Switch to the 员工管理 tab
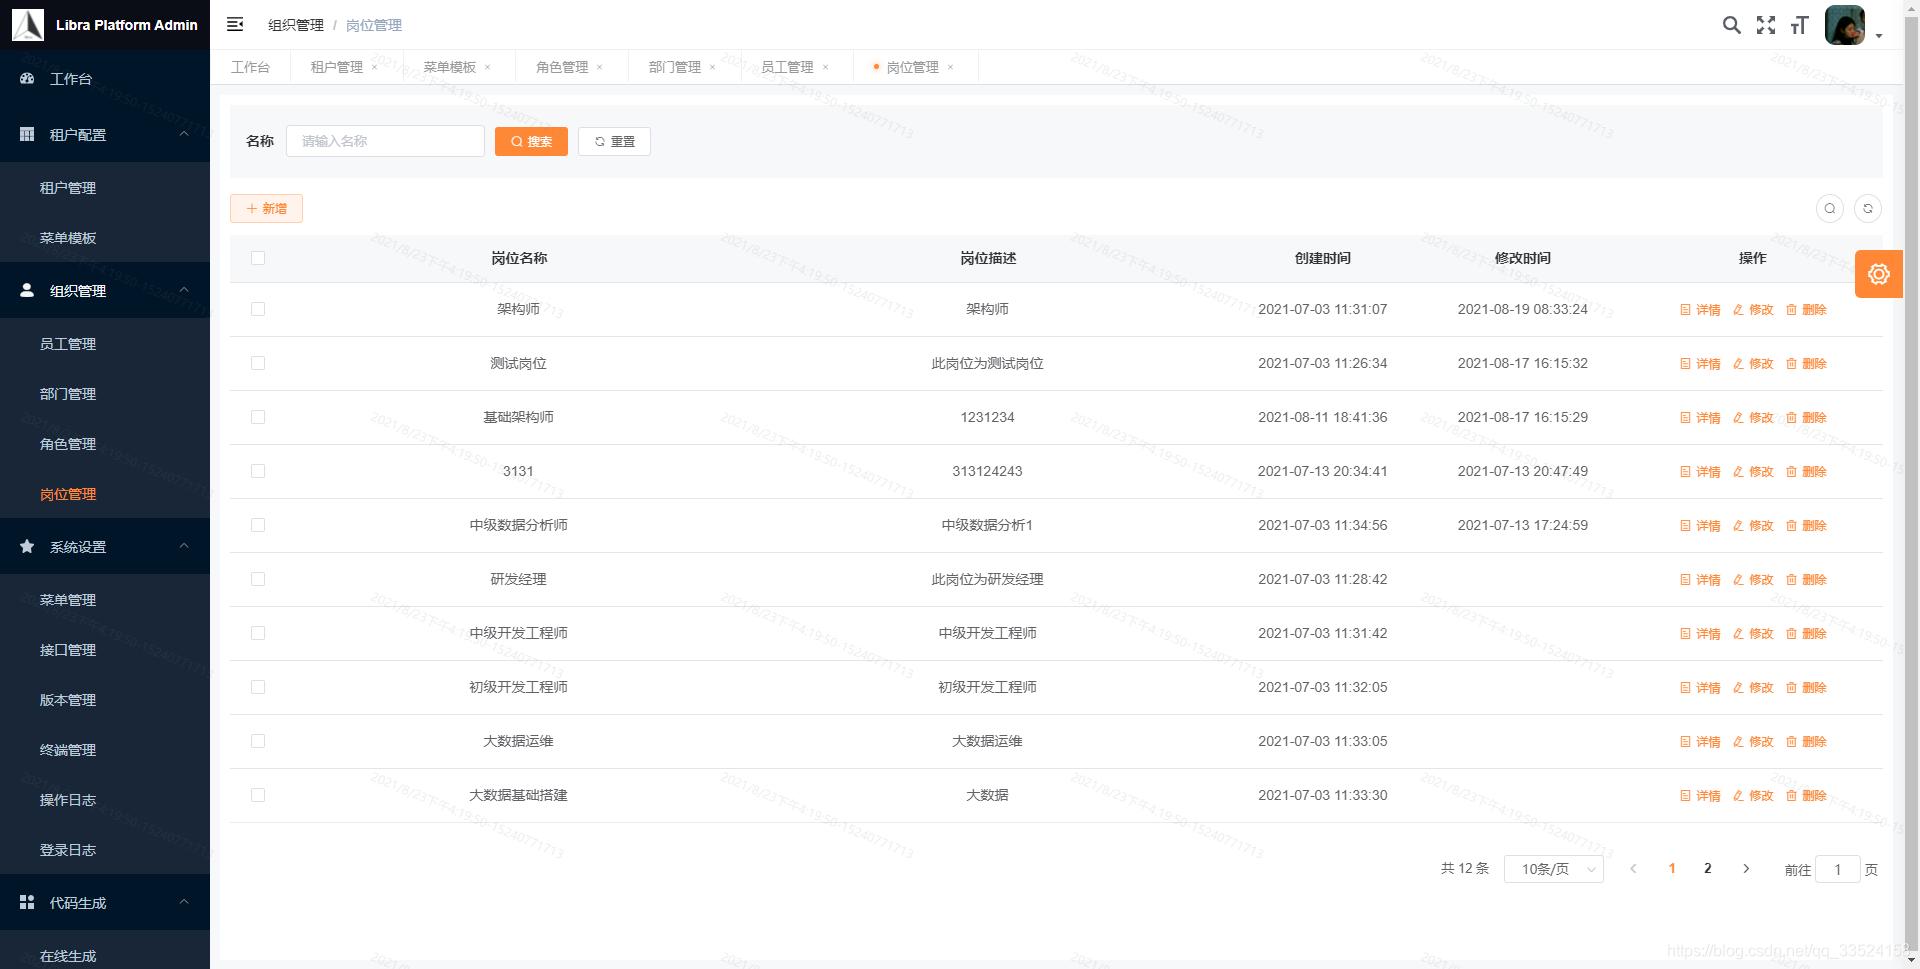The height and width of the screenshot is (969, 1920). [x=786, y=66]
